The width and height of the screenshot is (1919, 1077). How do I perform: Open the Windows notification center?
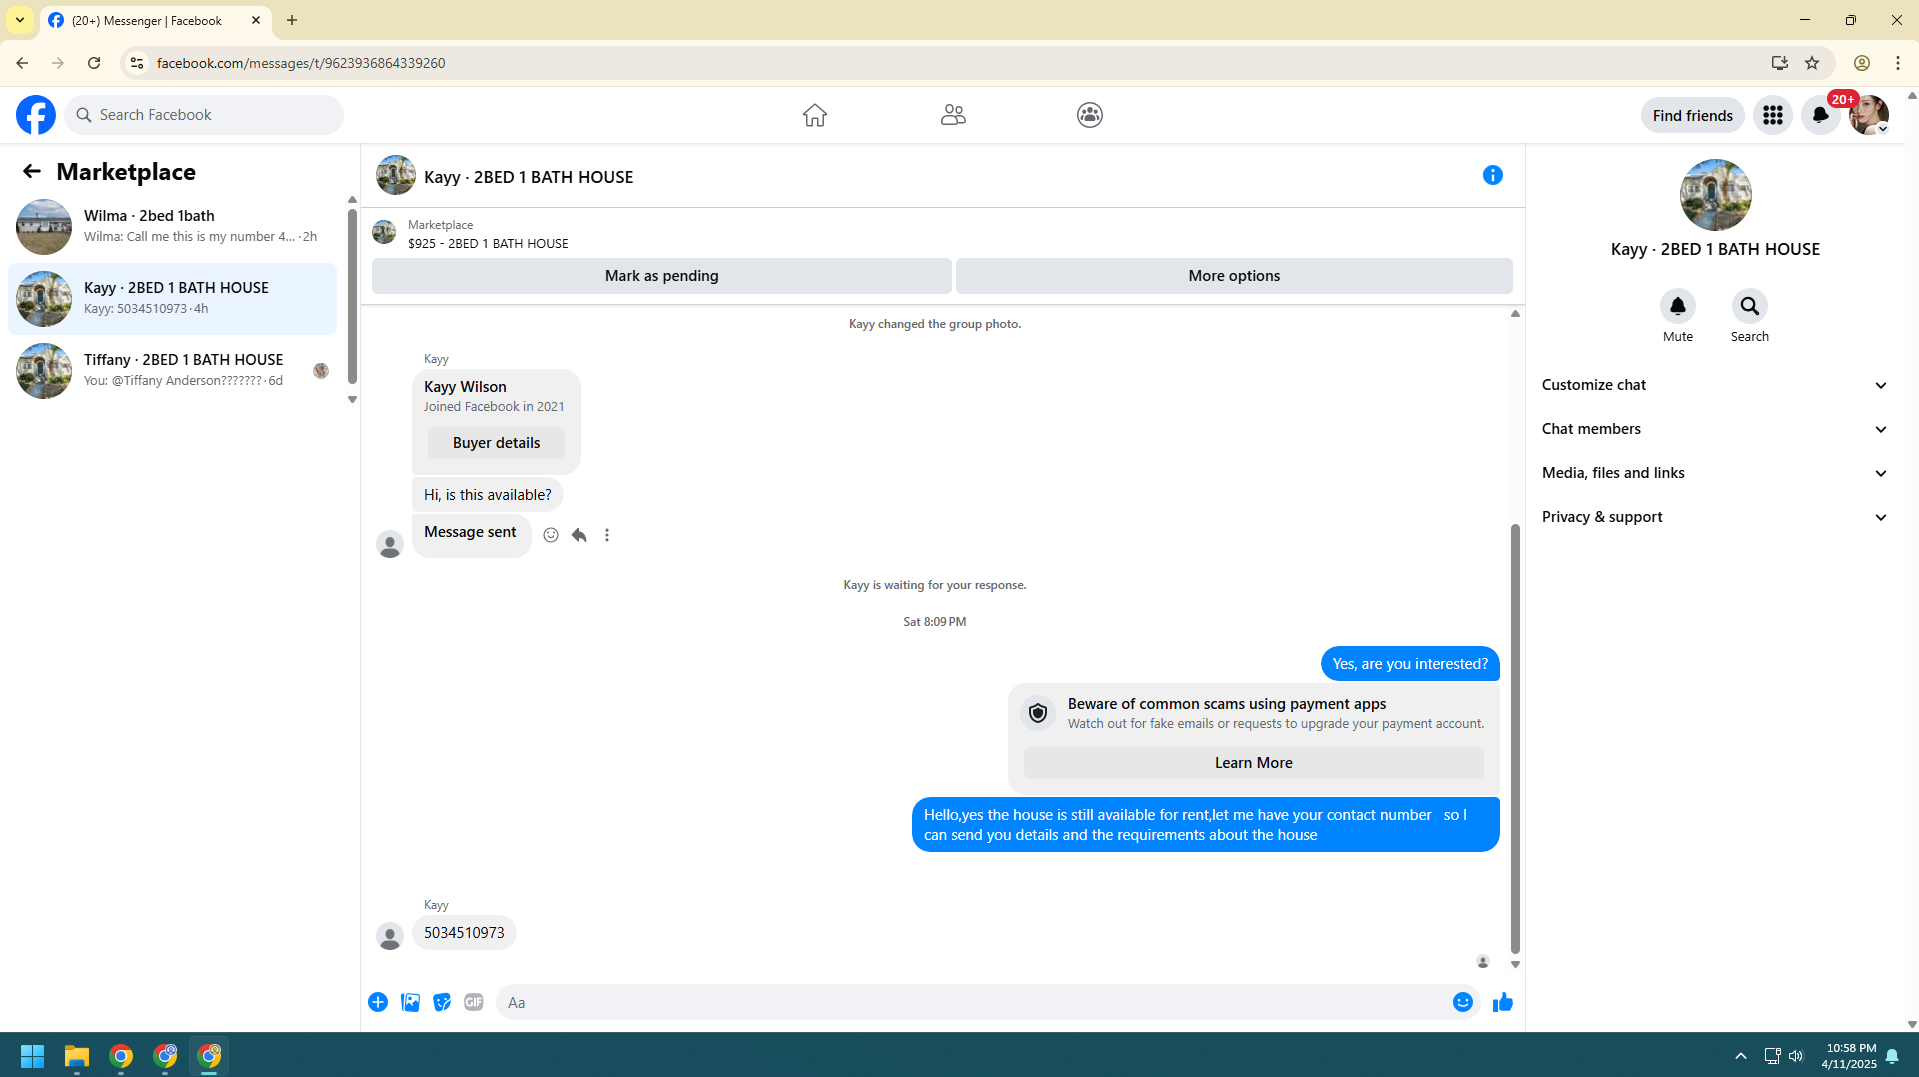pyautogui.click(x=1892, y=1056)
